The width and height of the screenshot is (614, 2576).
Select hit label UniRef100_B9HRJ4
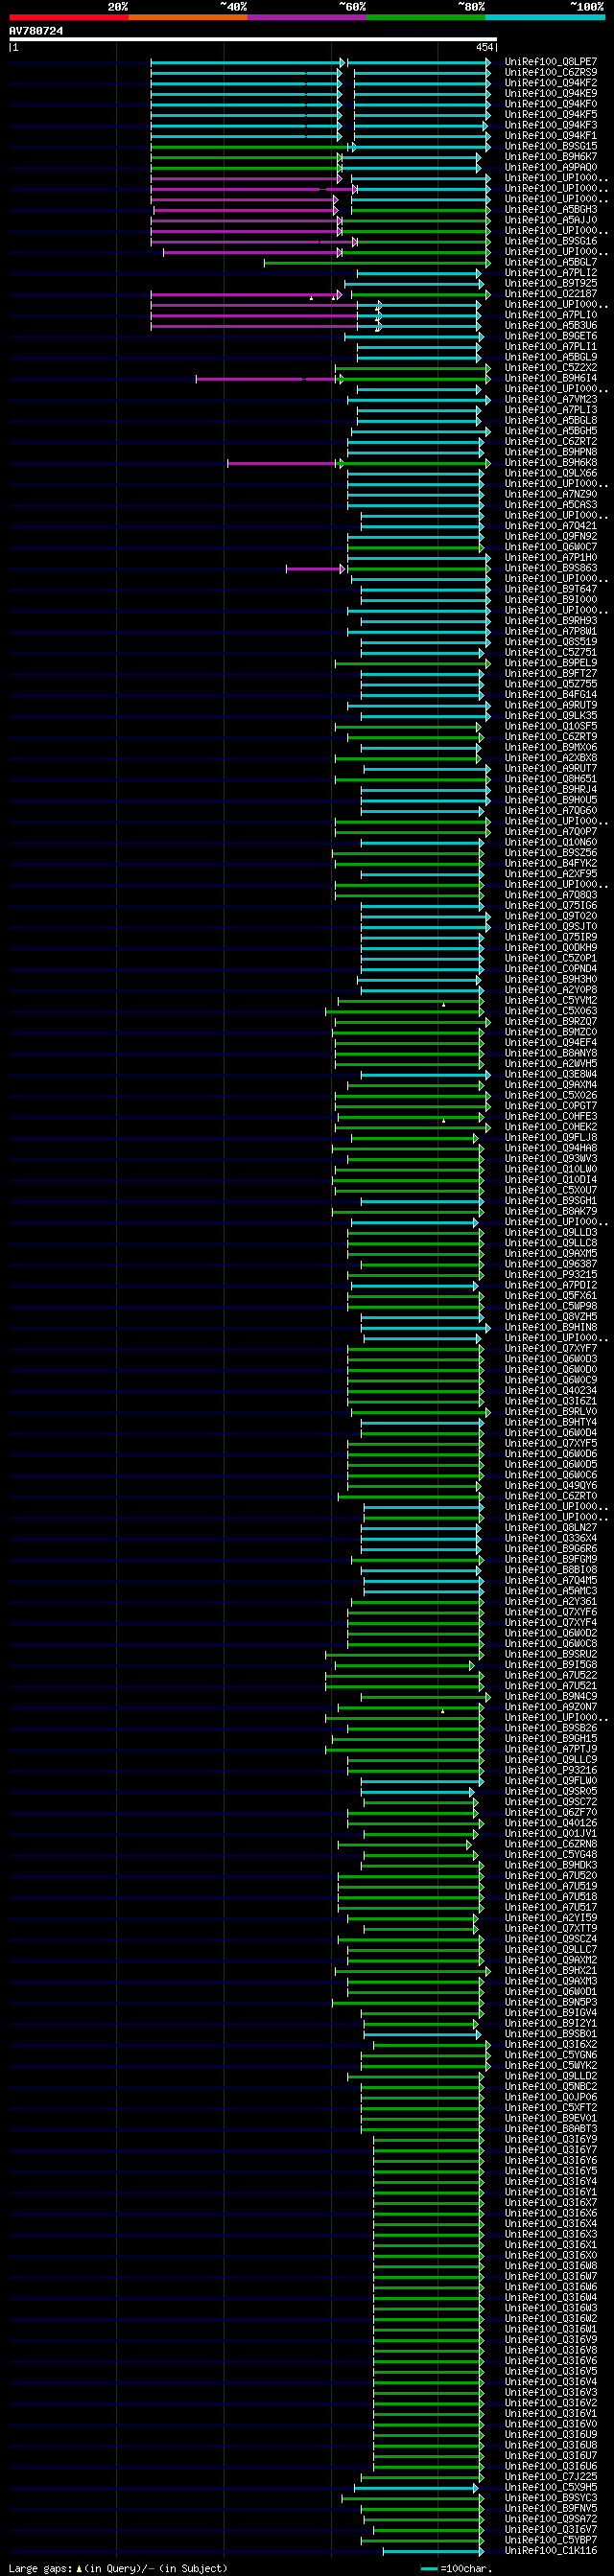(x=551, y=789)
